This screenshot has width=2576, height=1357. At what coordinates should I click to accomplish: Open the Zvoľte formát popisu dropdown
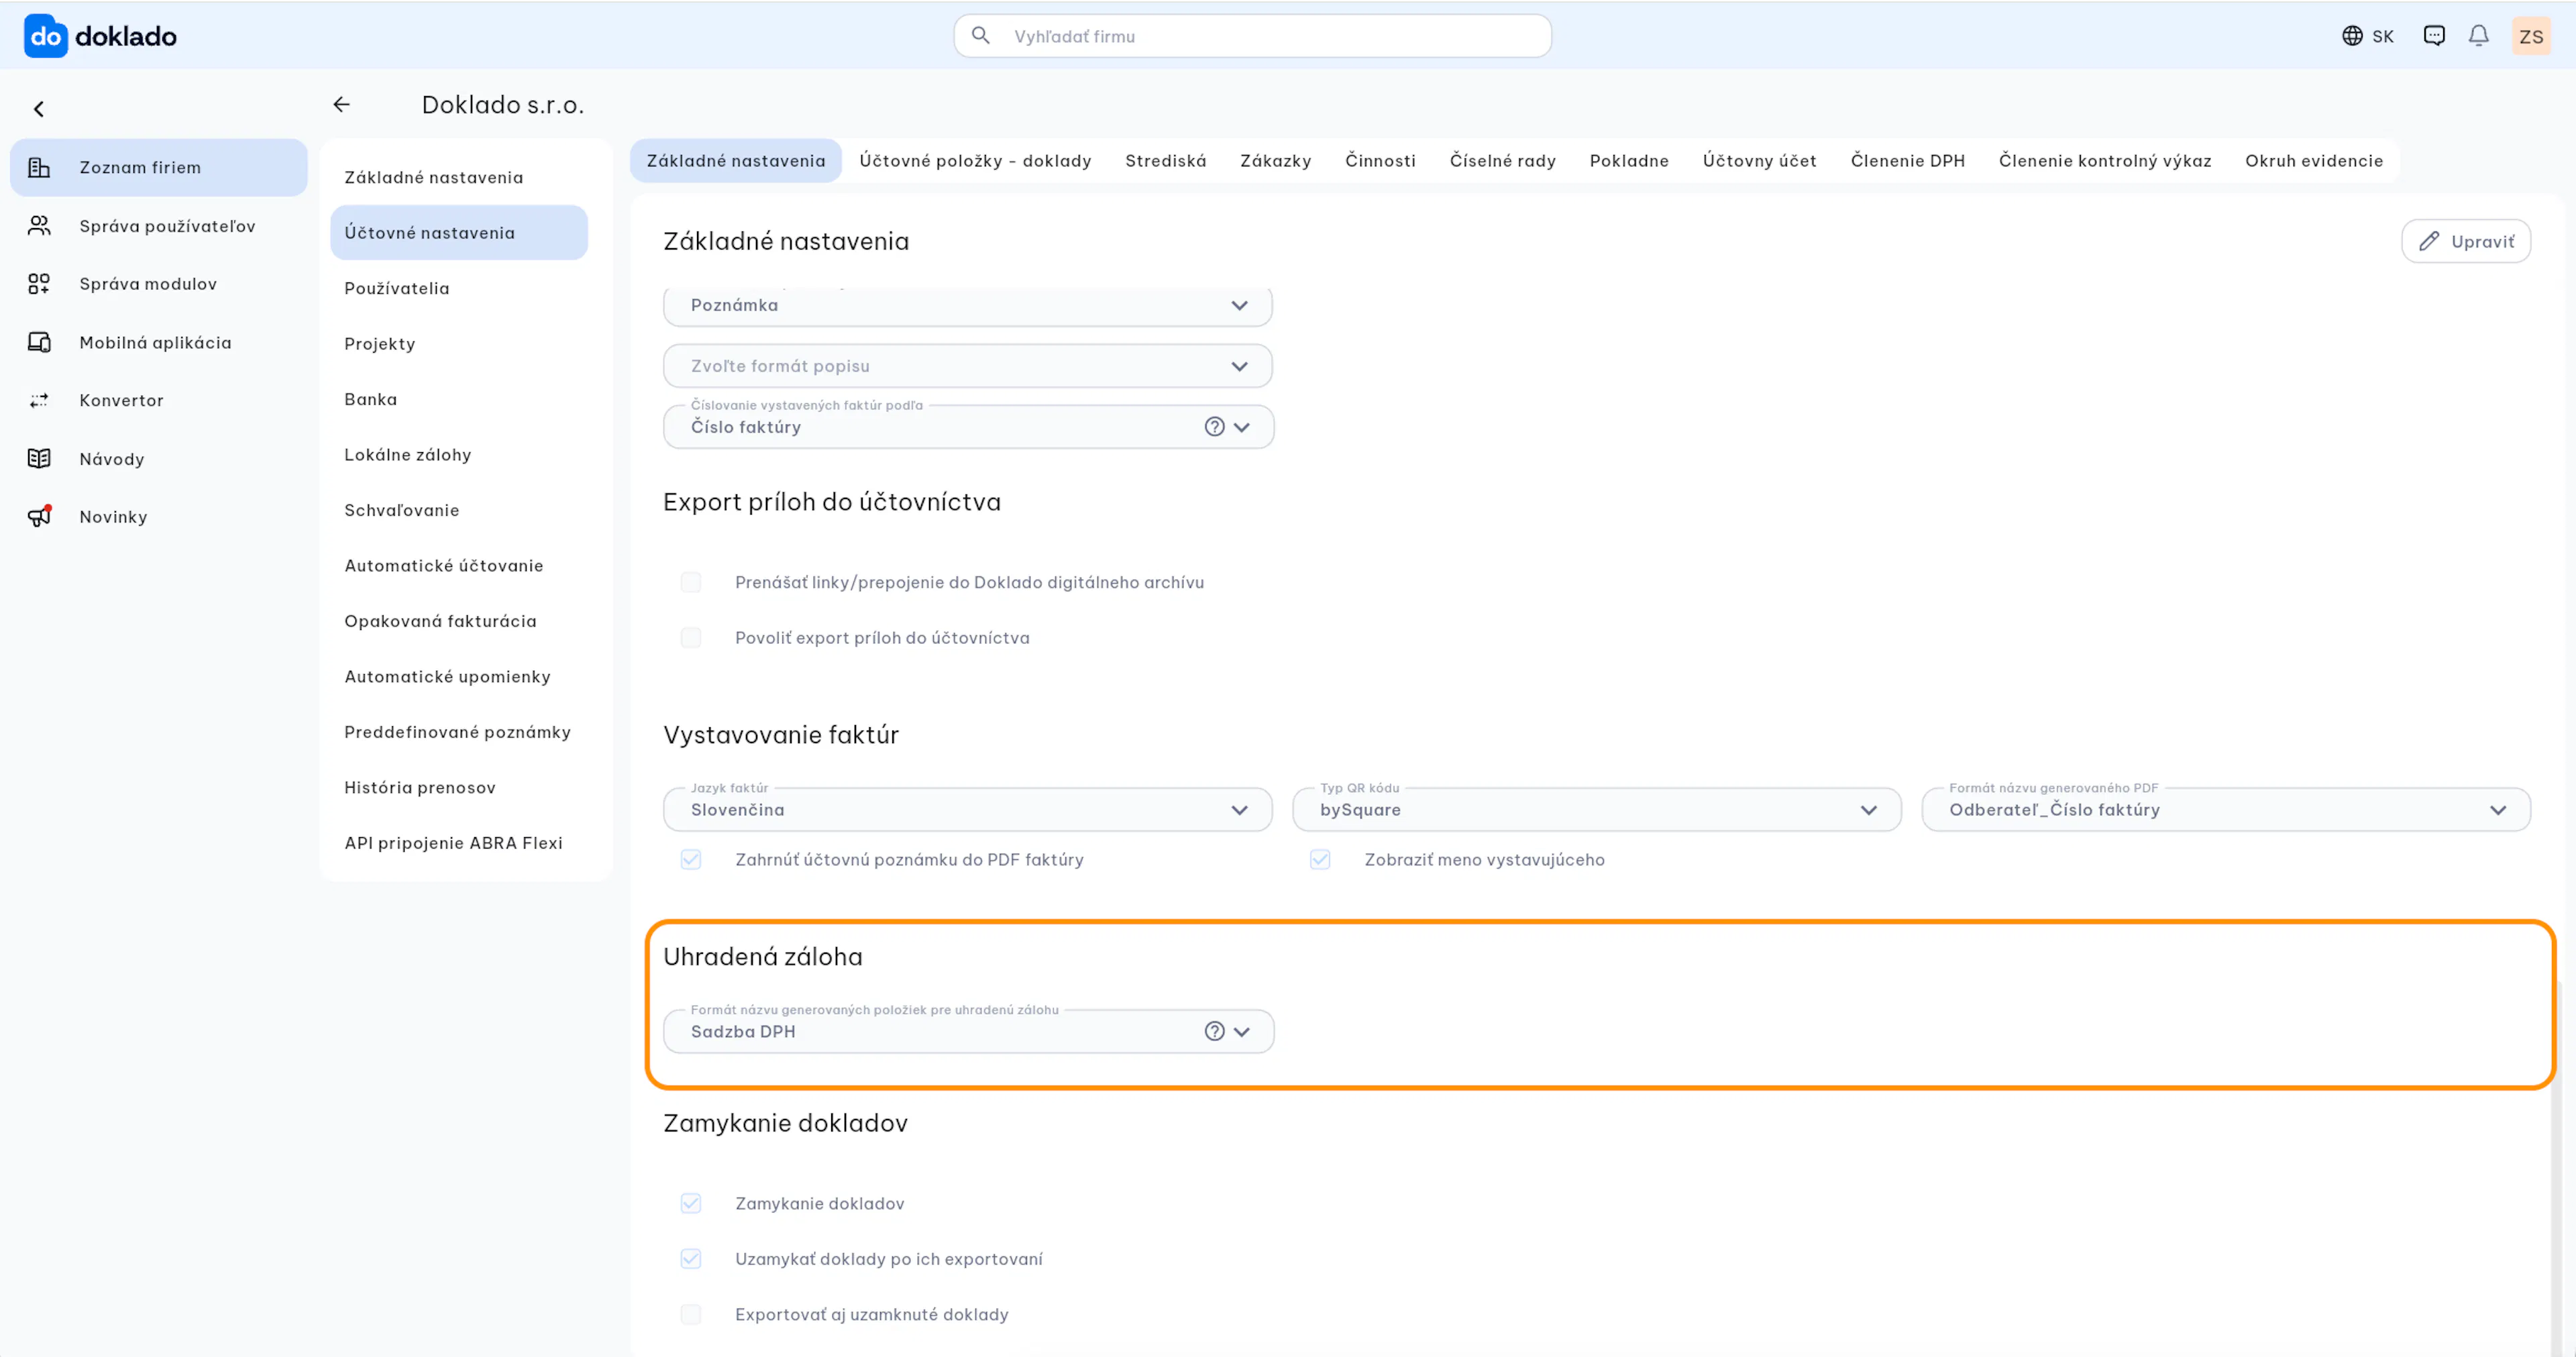pyautogui.click(x=967, y=366)
